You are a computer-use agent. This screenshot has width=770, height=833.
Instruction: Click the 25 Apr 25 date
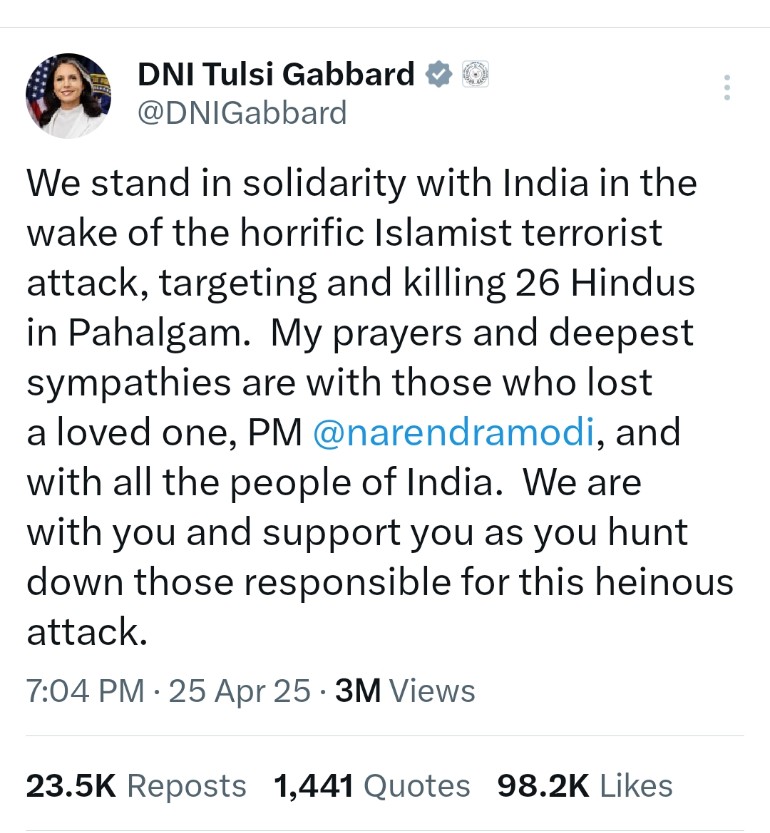click(240, 691)
